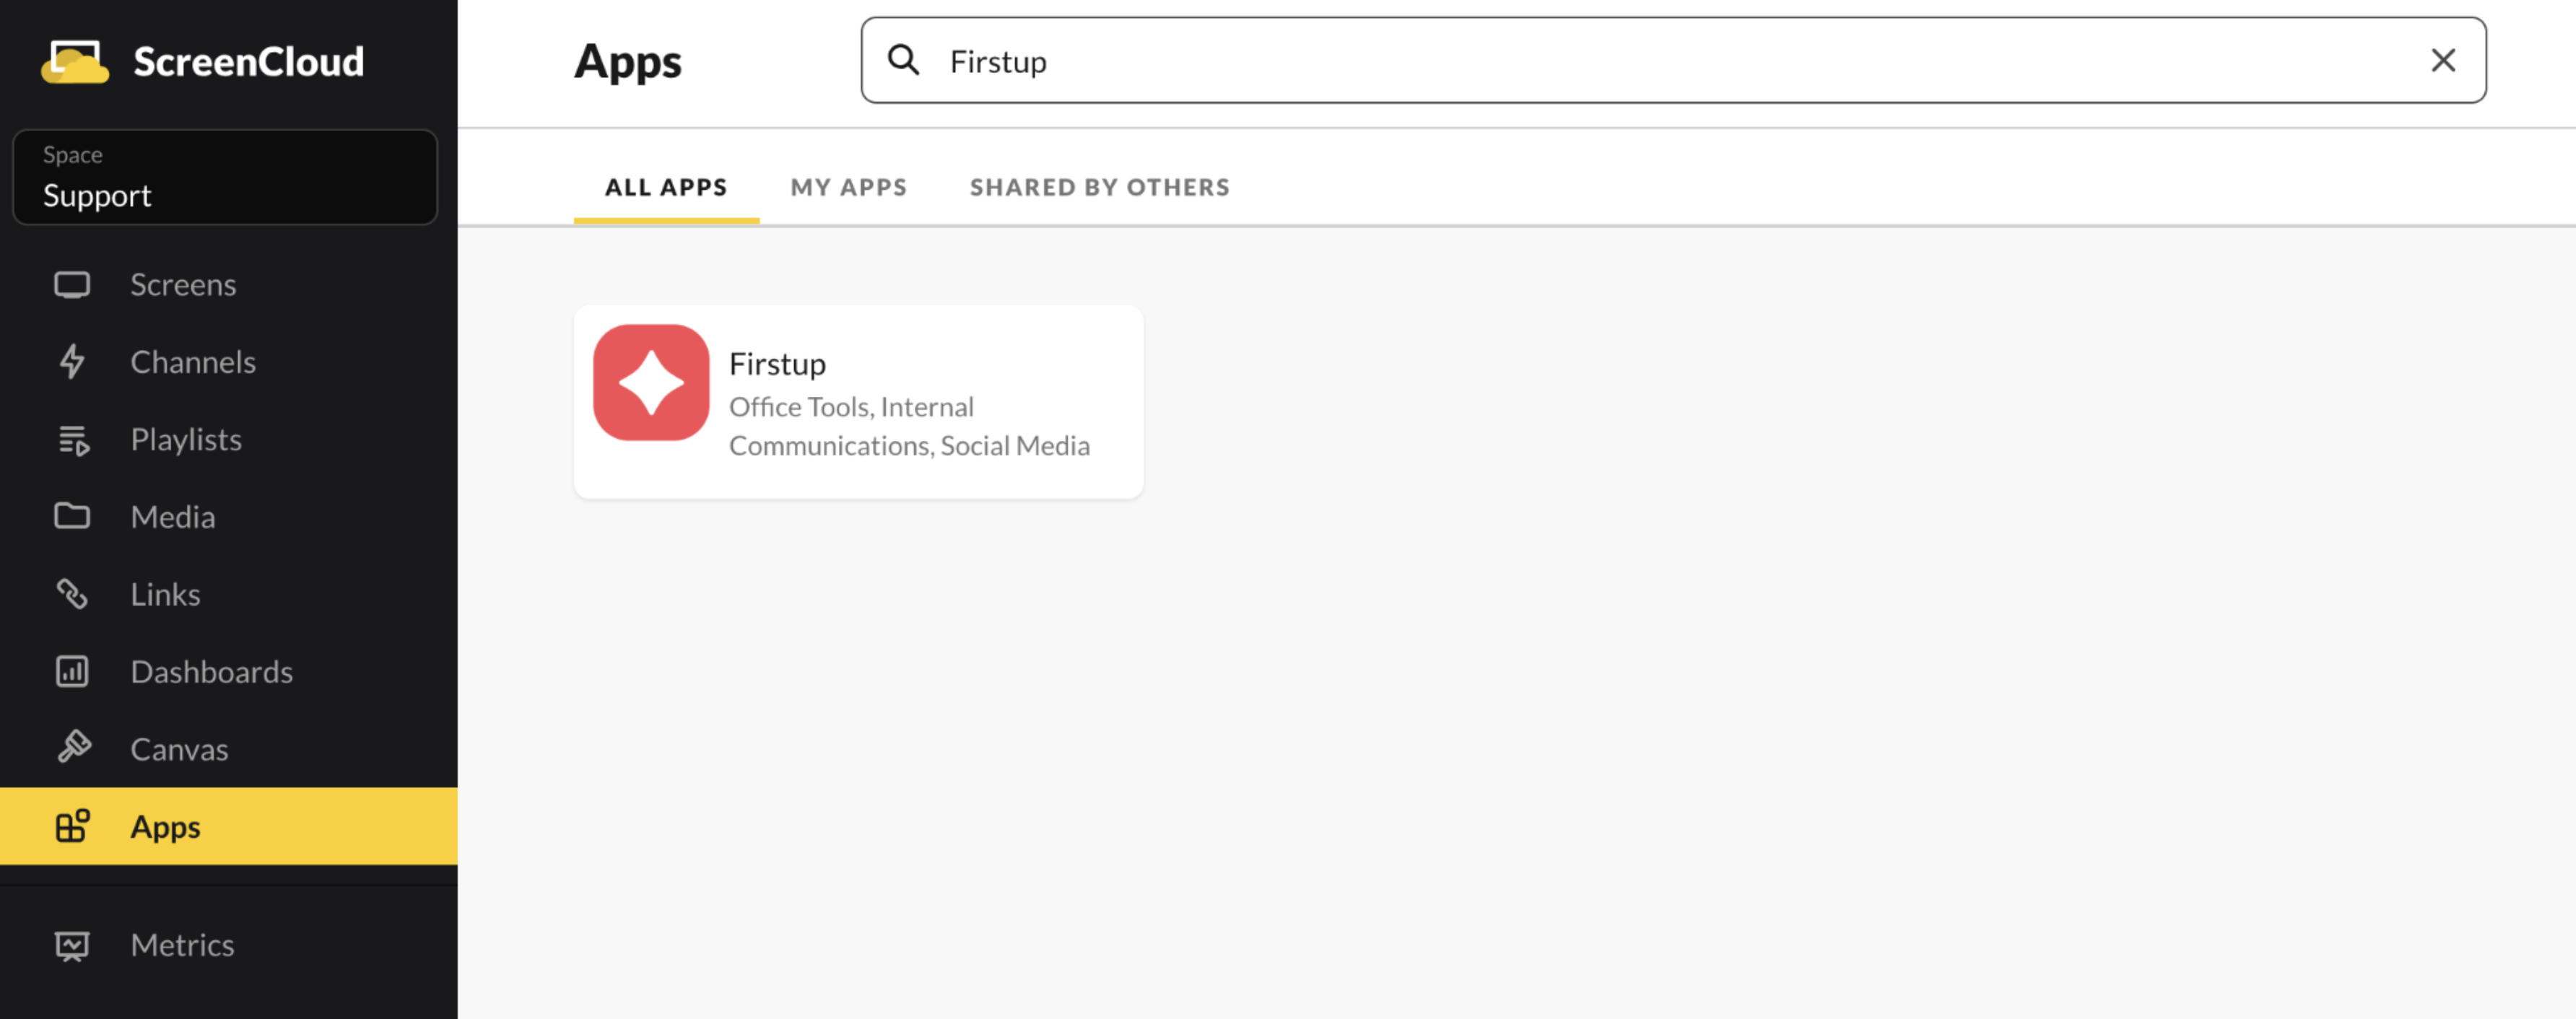Screen dimensions: 2576x1019
Task: Select the highlighted Apps menu item
Action: (x=229, y=826)
